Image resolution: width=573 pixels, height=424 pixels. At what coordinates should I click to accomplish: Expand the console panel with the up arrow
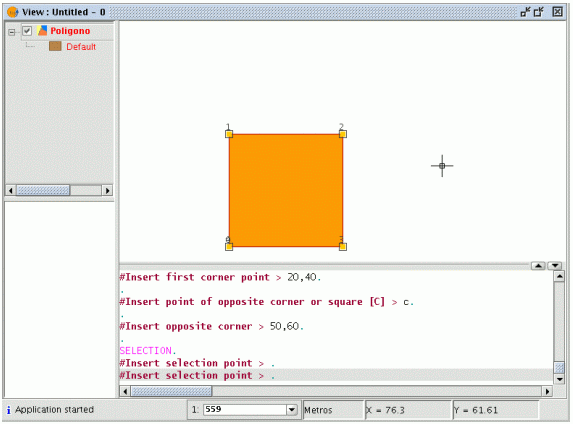(x=538, y=266)
